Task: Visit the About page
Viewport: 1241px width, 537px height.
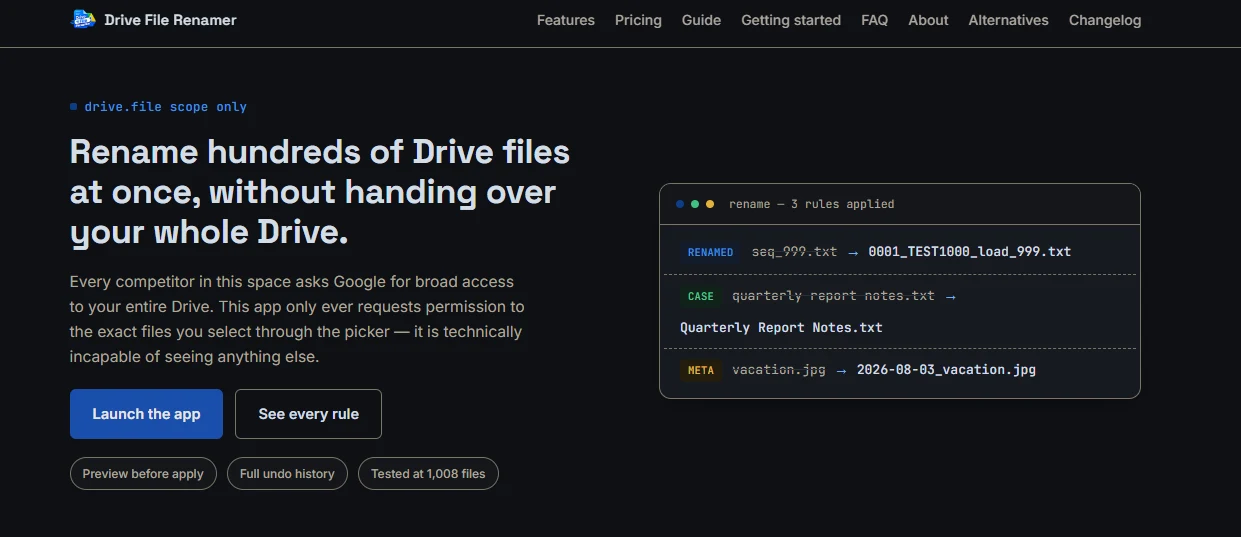Action: 928,20
